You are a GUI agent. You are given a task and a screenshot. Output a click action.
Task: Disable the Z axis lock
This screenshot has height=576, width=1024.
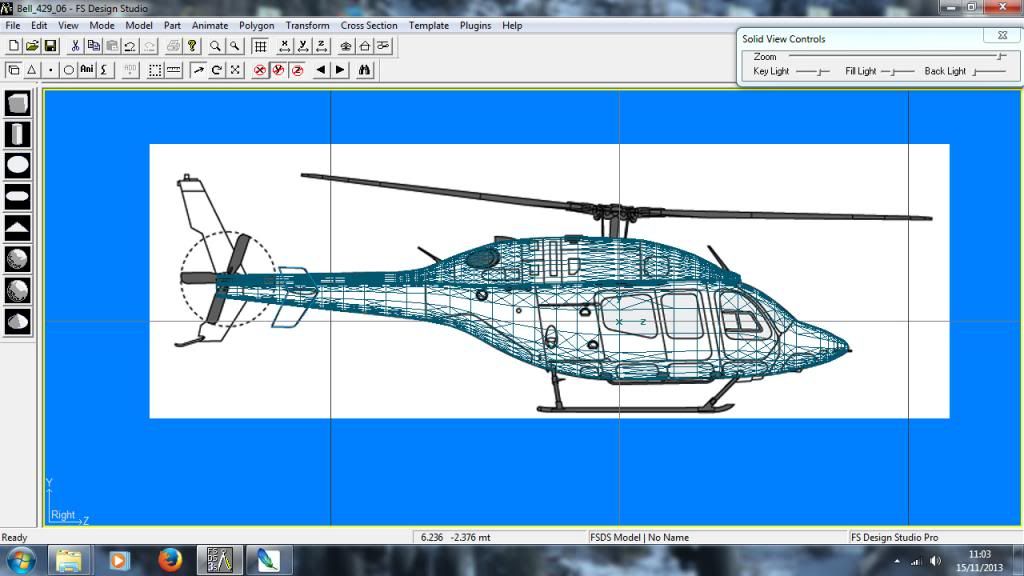click(296, 69)
